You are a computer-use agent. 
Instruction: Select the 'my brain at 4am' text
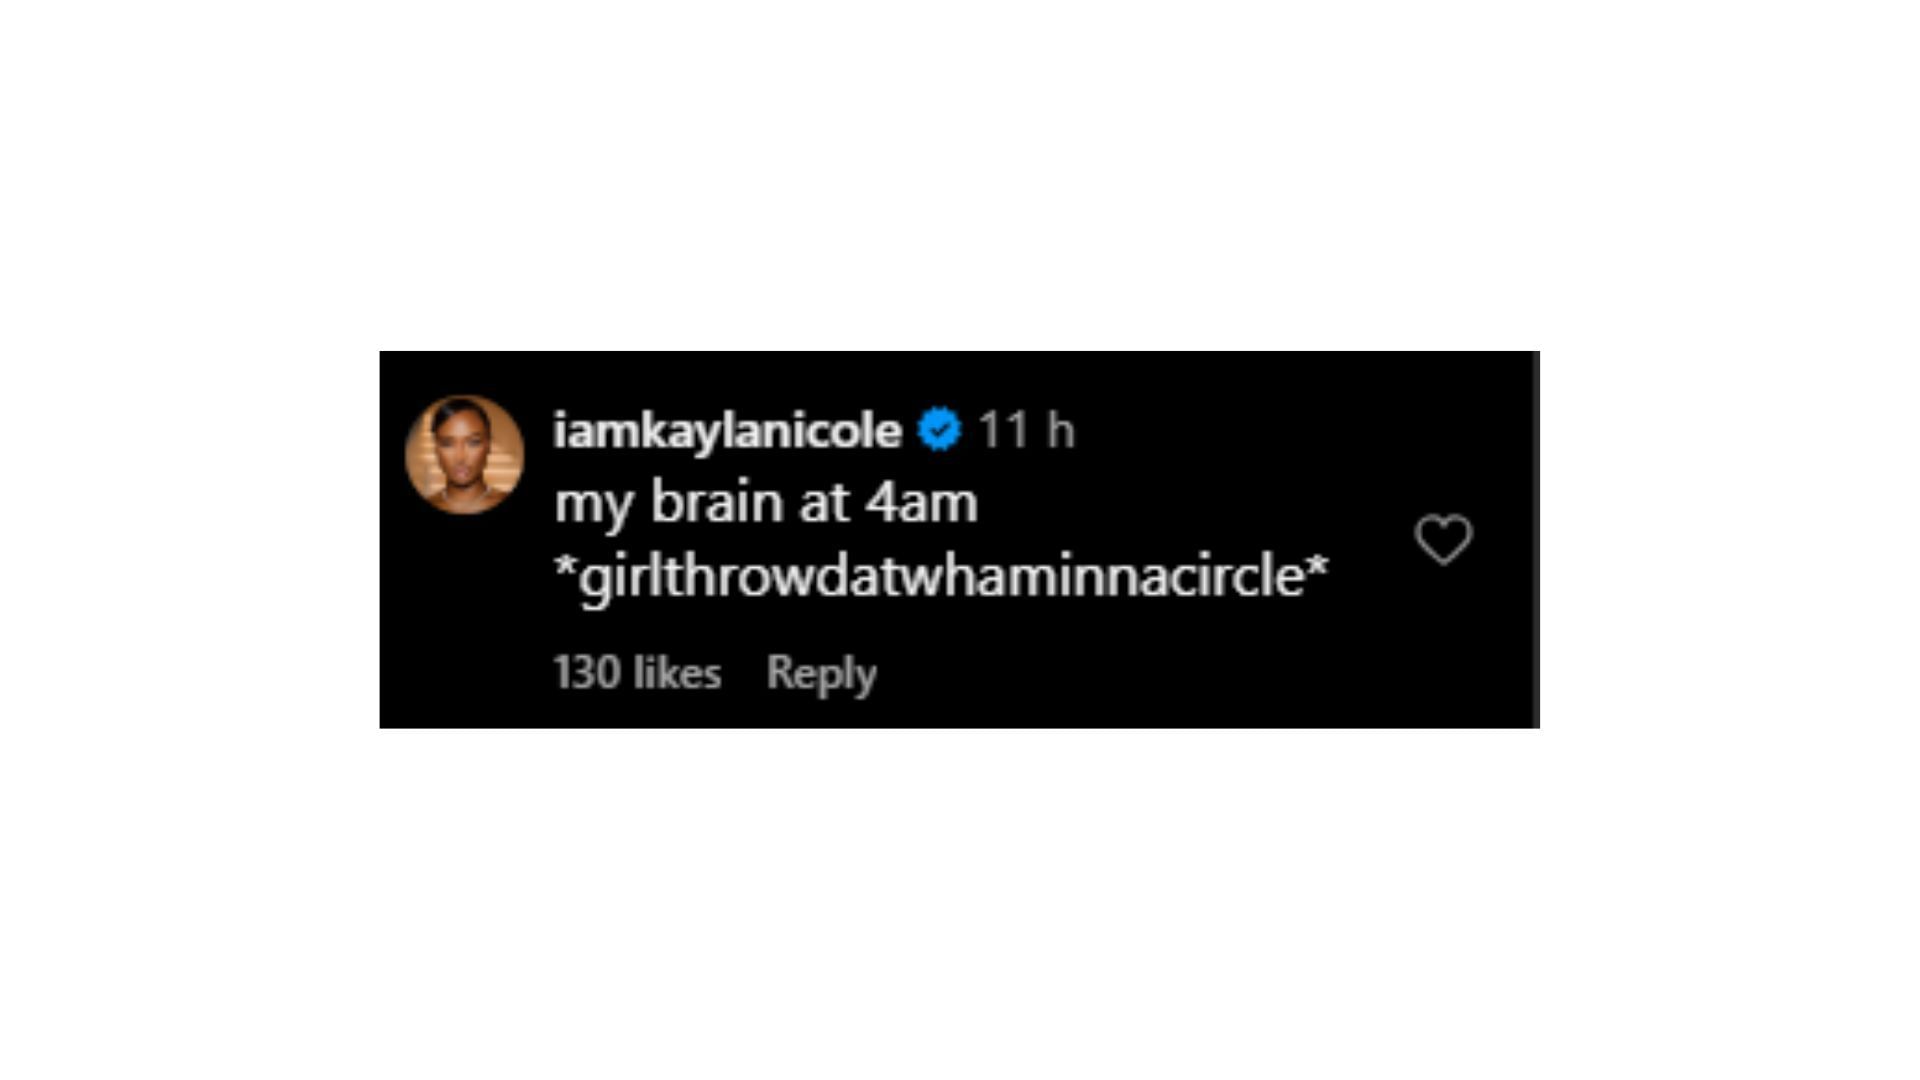pyautogui.click(x=766, y=503)
